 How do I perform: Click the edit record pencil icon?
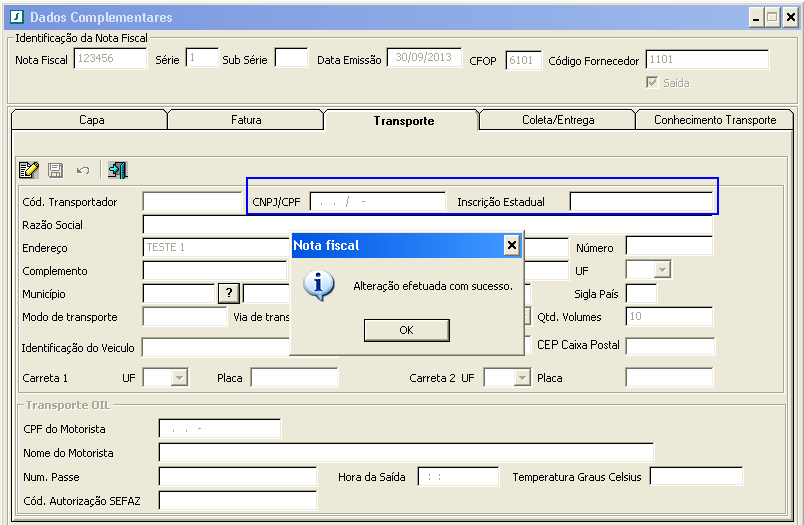(x=29, y=170)
